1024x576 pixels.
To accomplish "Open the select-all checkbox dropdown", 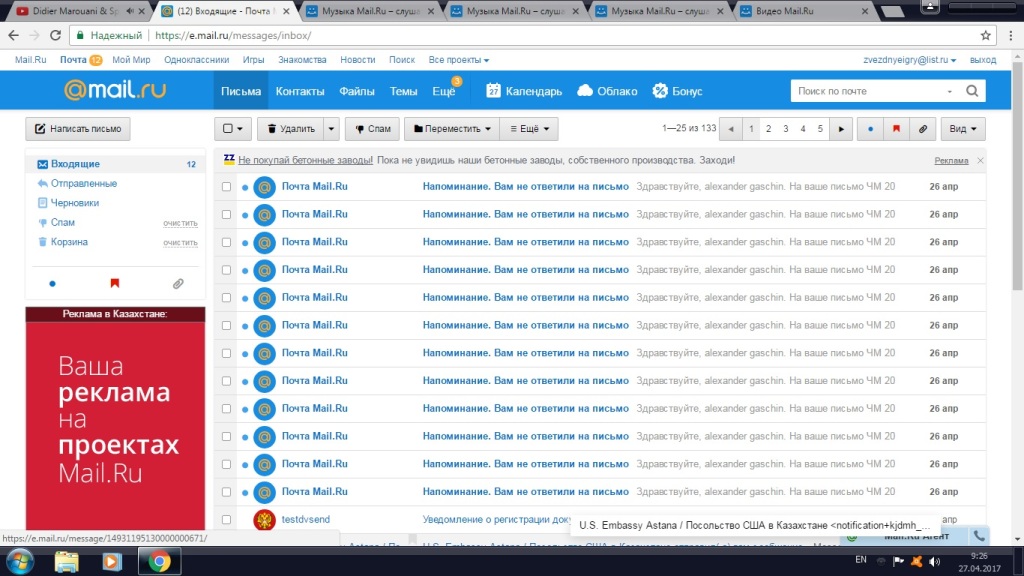I will click(x=232, y=129).
